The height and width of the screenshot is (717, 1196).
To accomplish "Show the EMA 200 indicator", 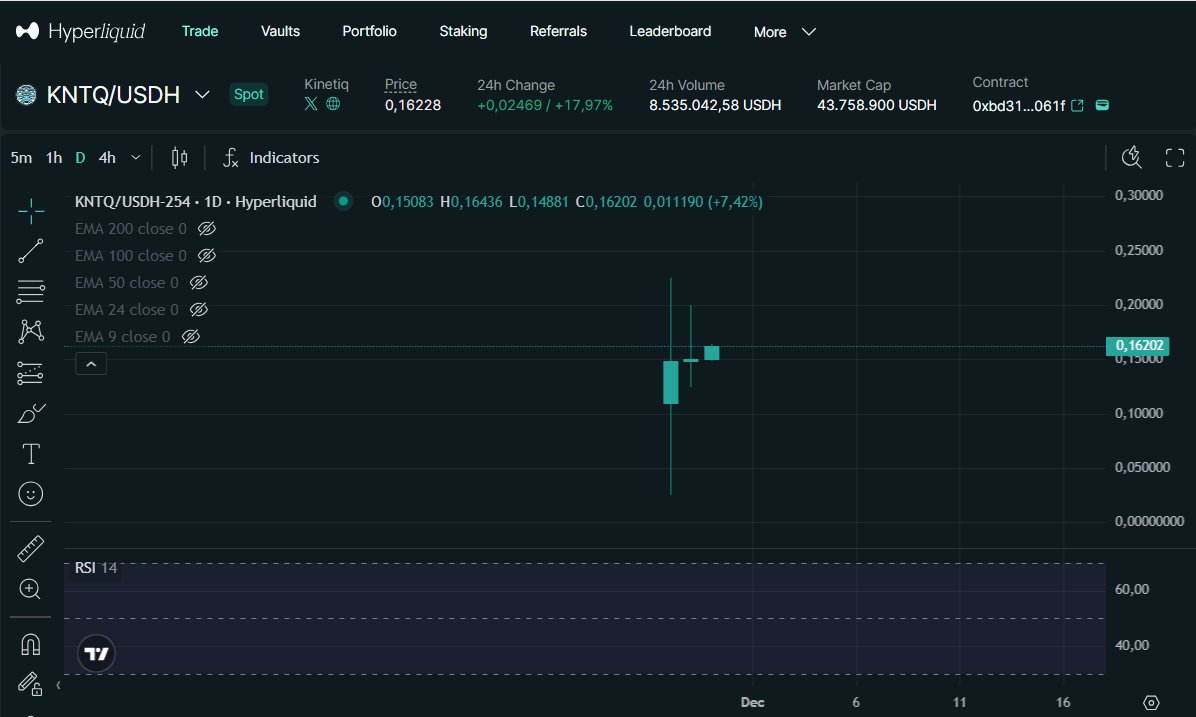I will pos(207,229).
